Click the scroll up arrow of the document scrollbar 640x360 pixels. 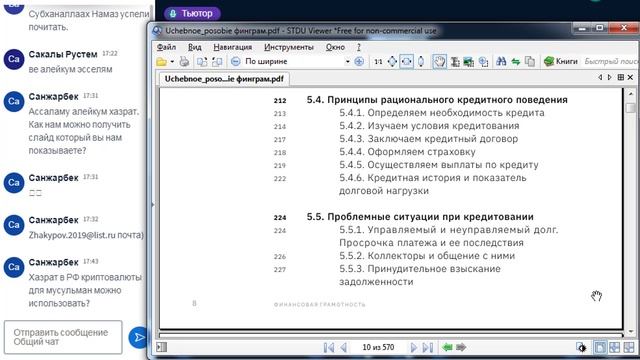pos(631,93)
